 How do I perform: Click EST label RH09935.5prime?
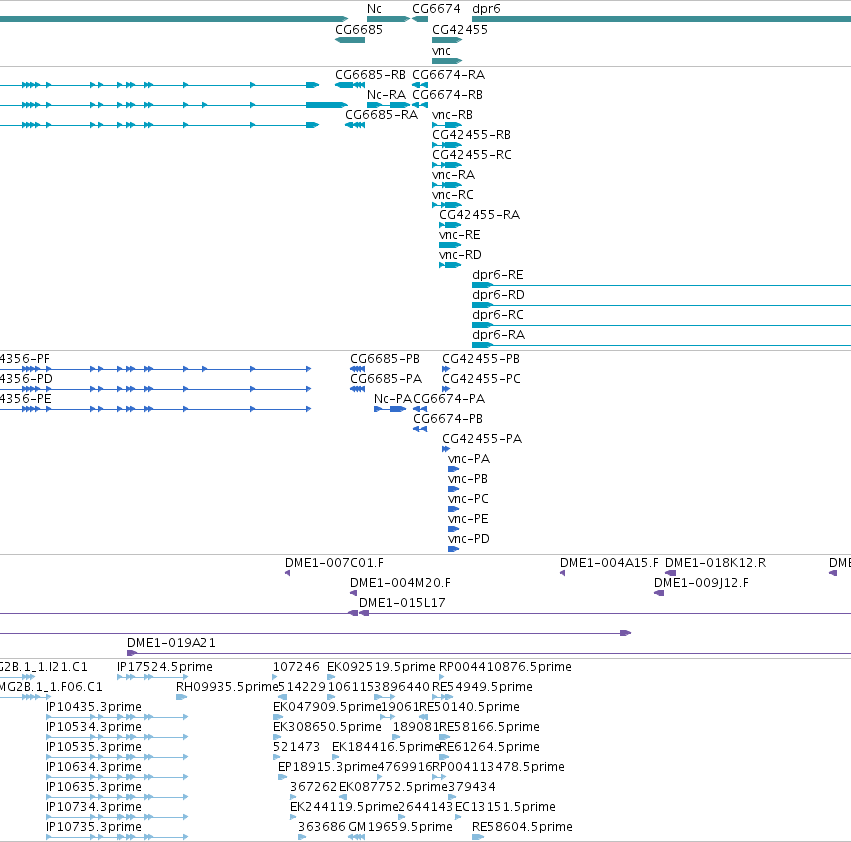pyautogui.click(x=227, y=687)
